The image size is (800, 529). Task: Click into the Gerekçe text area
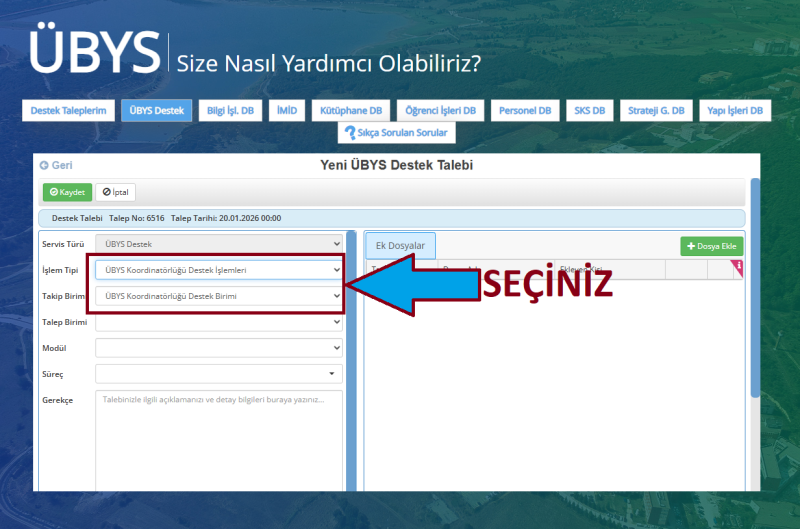[x=218, y=440]
